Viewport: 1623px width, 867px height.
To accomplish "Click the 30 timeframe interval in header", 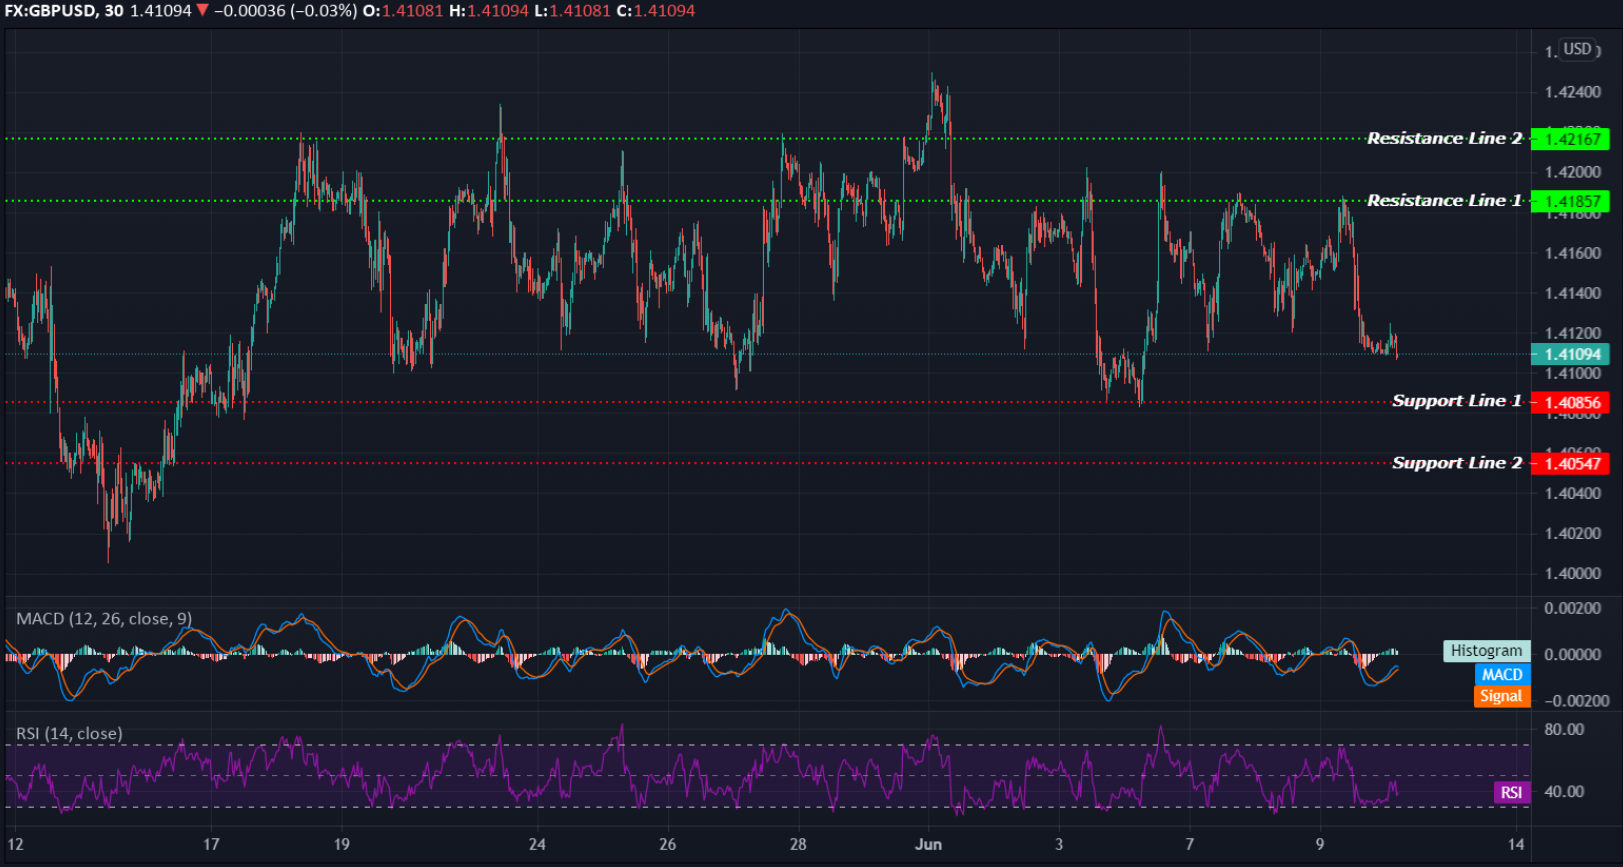I will (x=114, y=11).
